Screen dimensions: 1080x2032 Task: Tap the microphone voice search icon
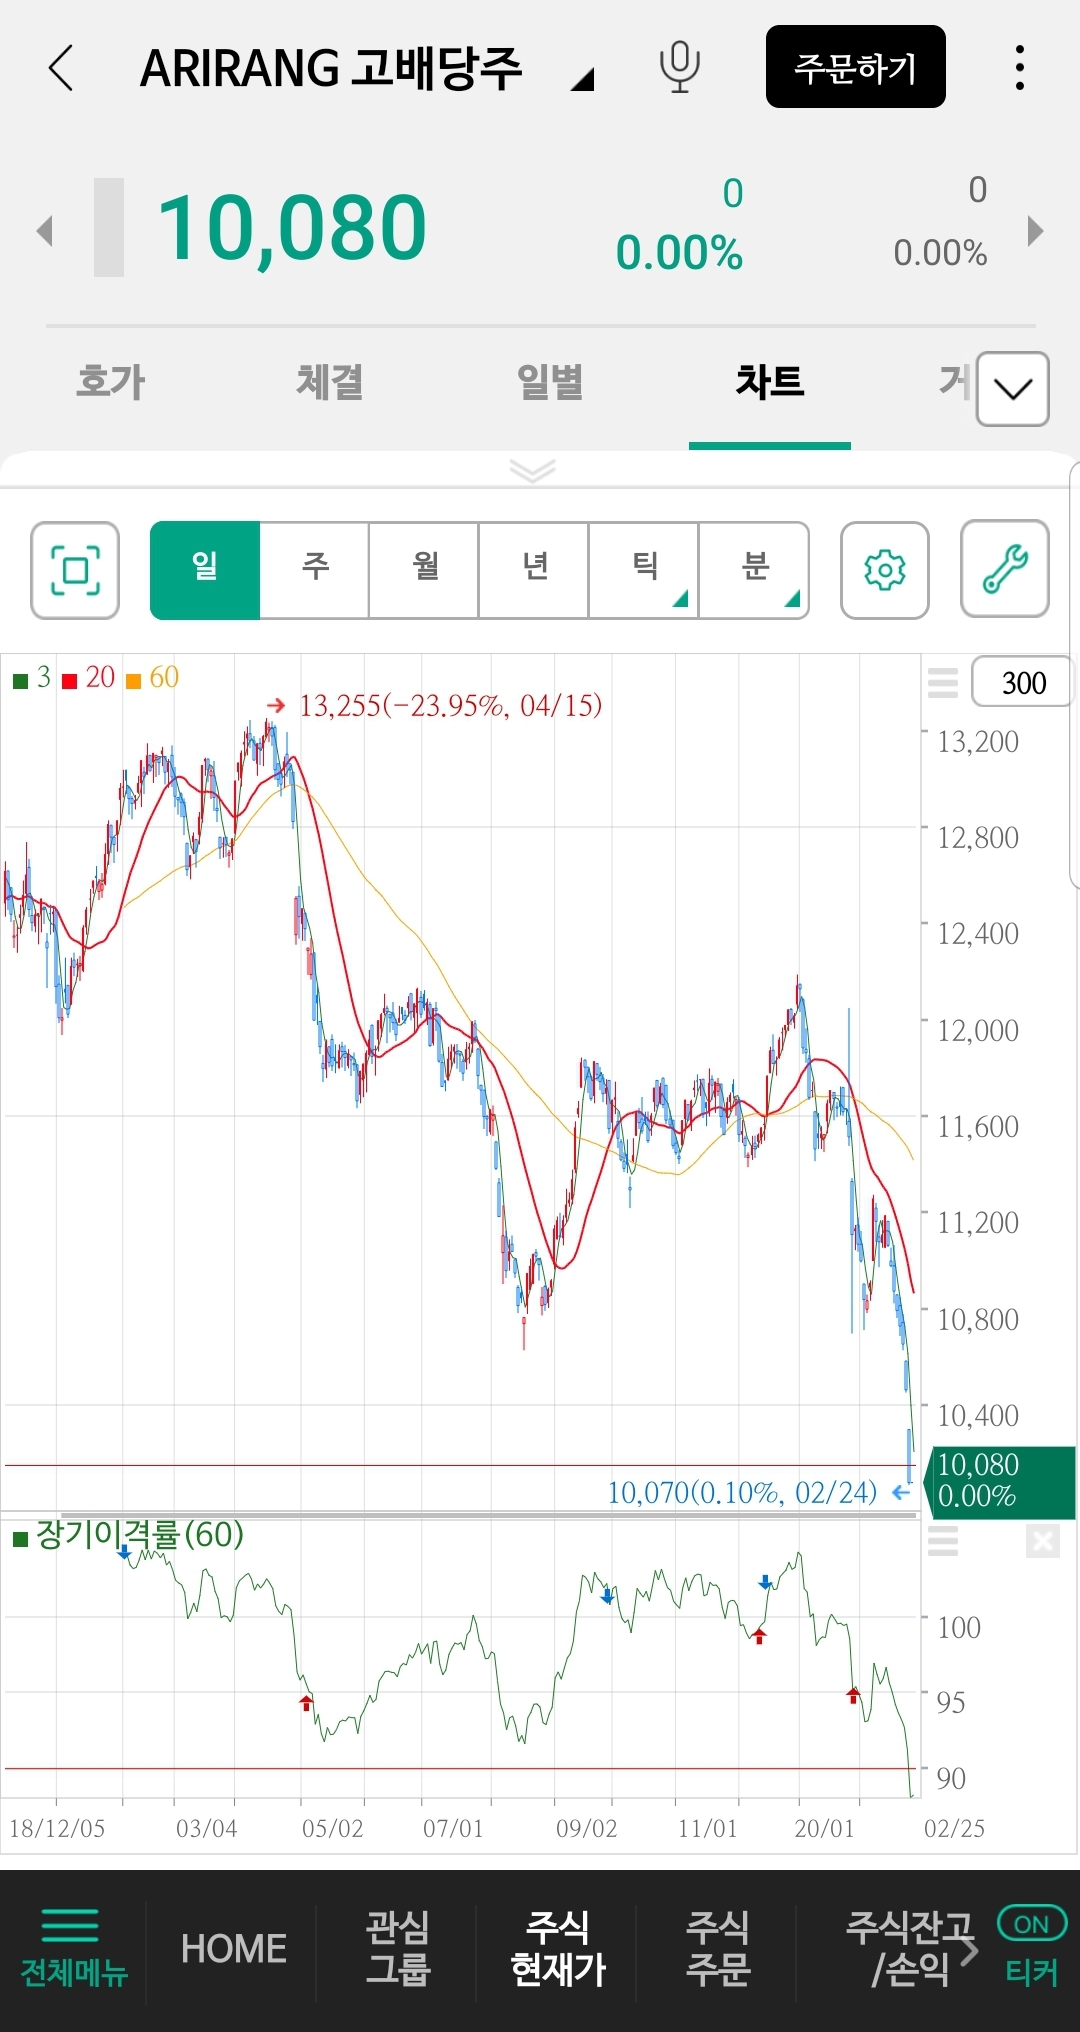point(679,68)
